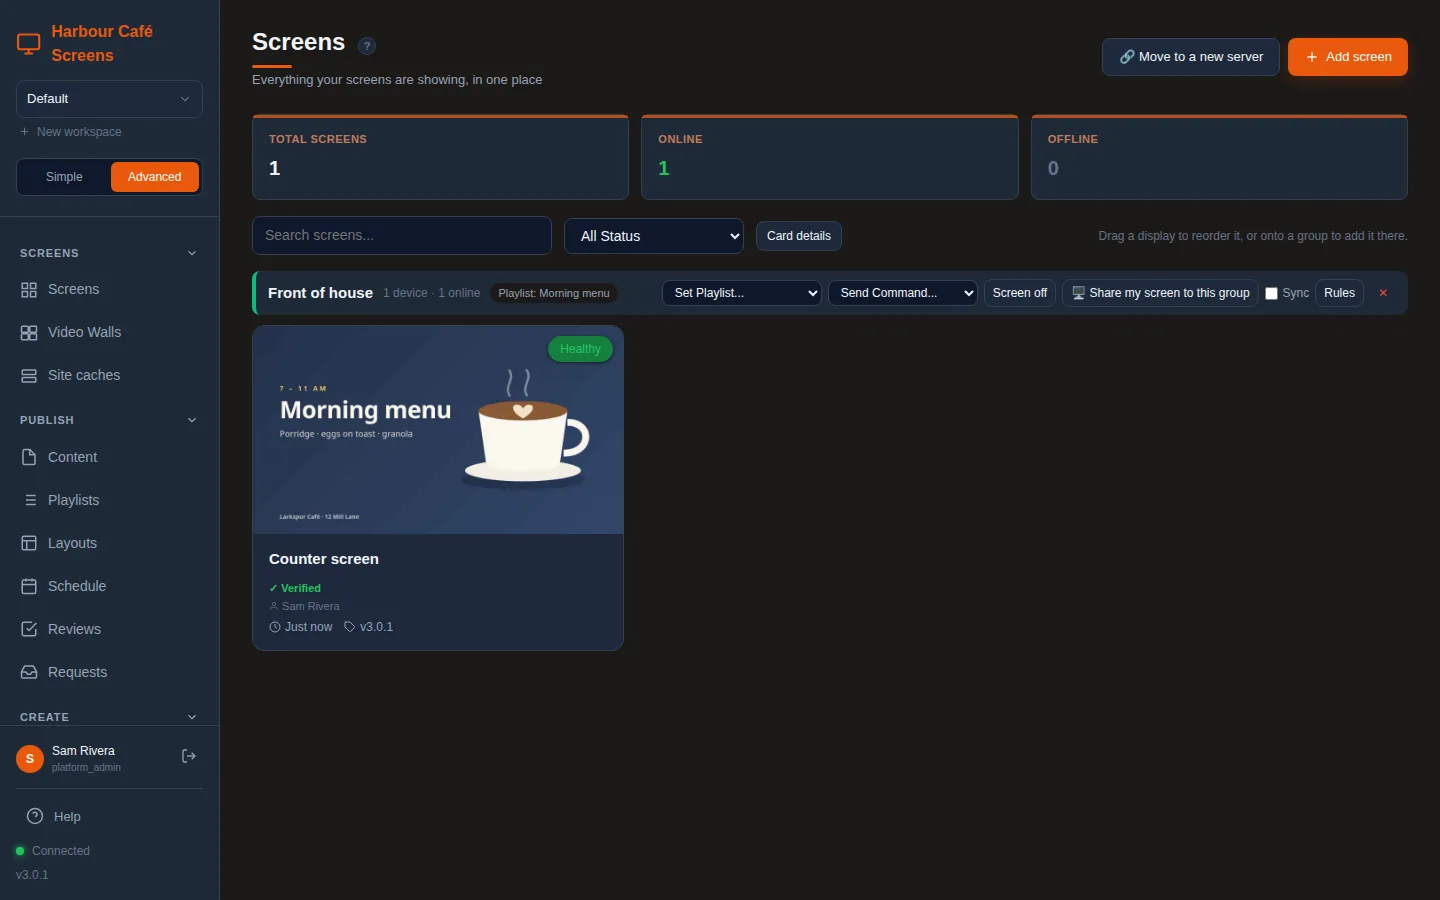This screenshot has width=1440, height=900.
Task: Click the Playlists list icon
Action: pyautogui.click(x=29, y=500)
